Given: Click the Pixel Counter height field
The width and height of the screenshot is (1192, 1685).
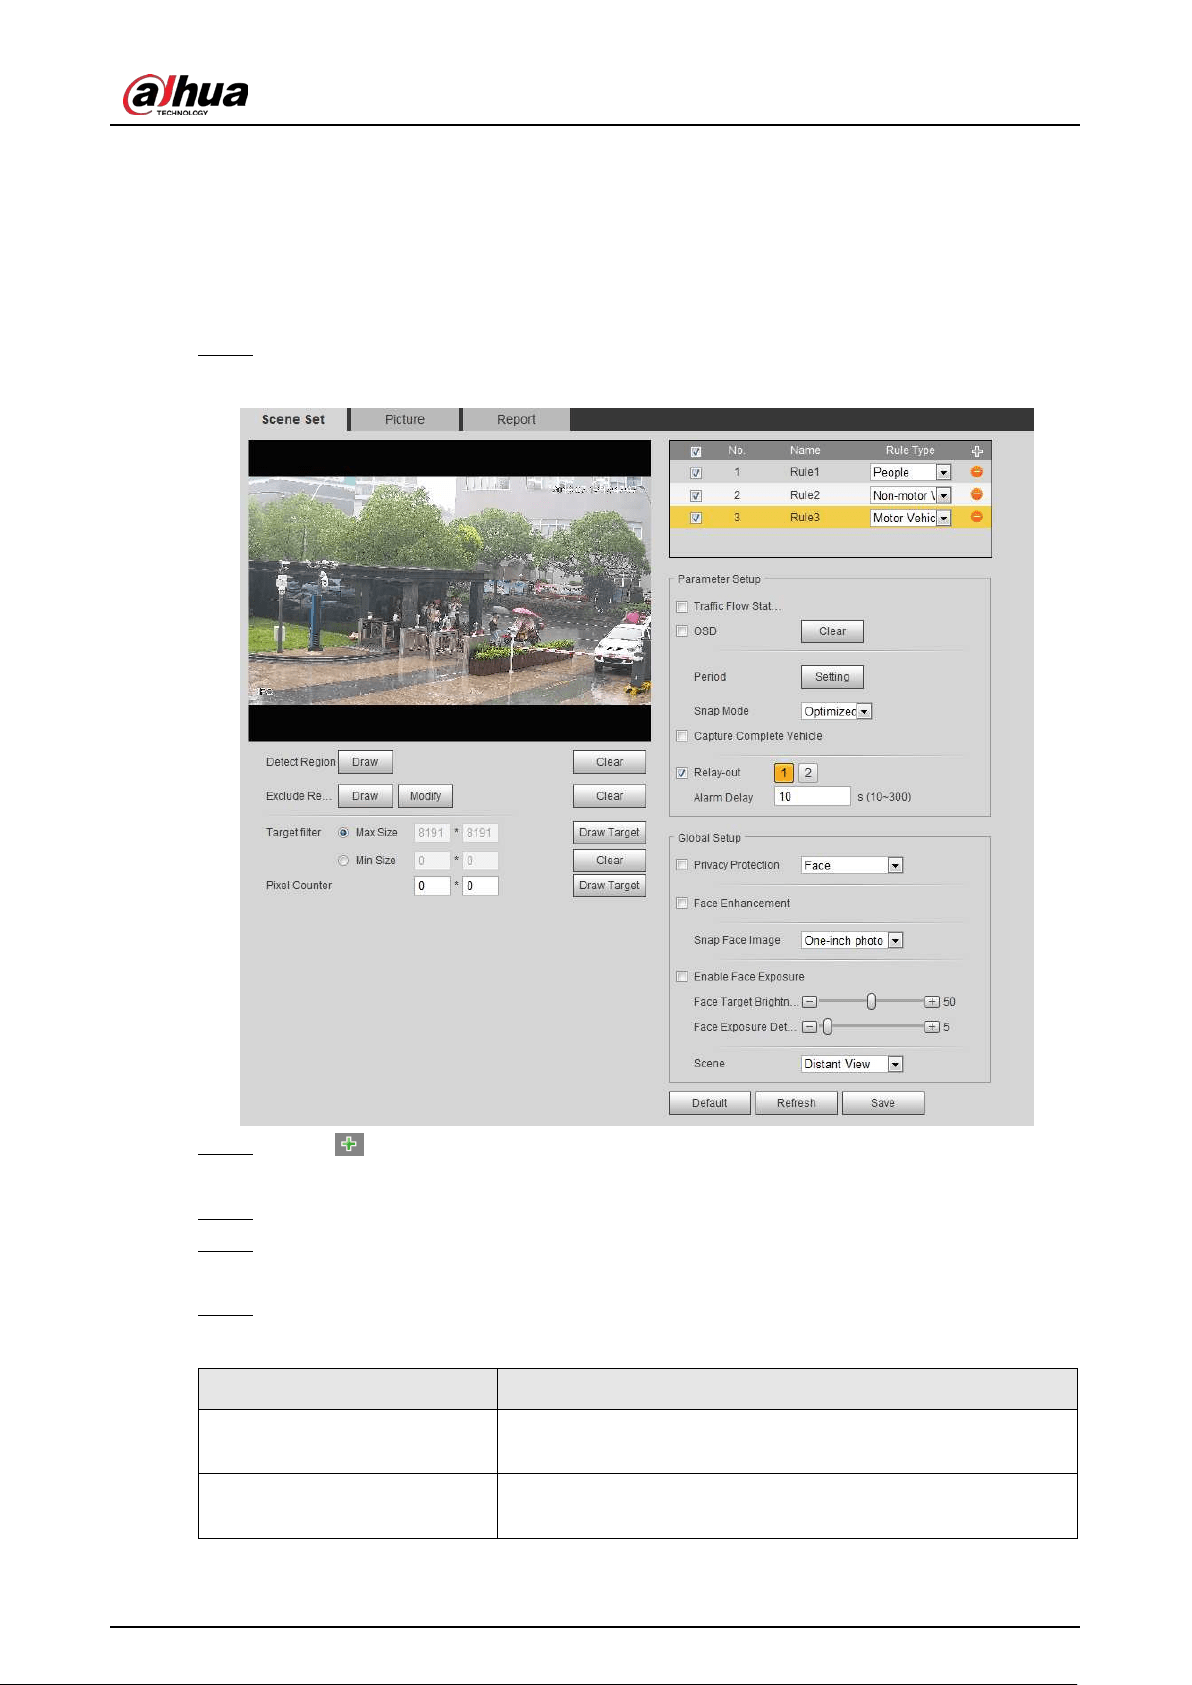Looking at the screenshot, I should [x=480, y=885].
